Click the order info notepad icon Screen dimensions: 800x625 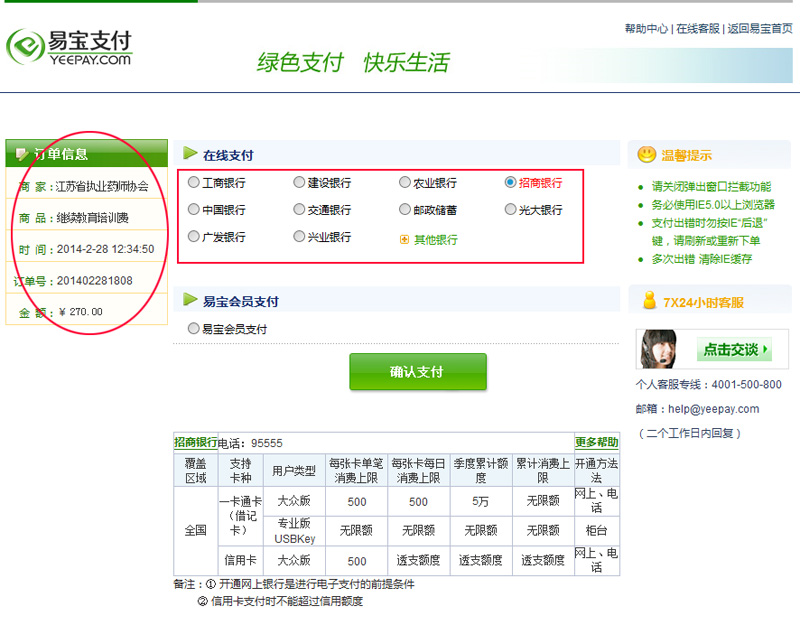(22, 154)
